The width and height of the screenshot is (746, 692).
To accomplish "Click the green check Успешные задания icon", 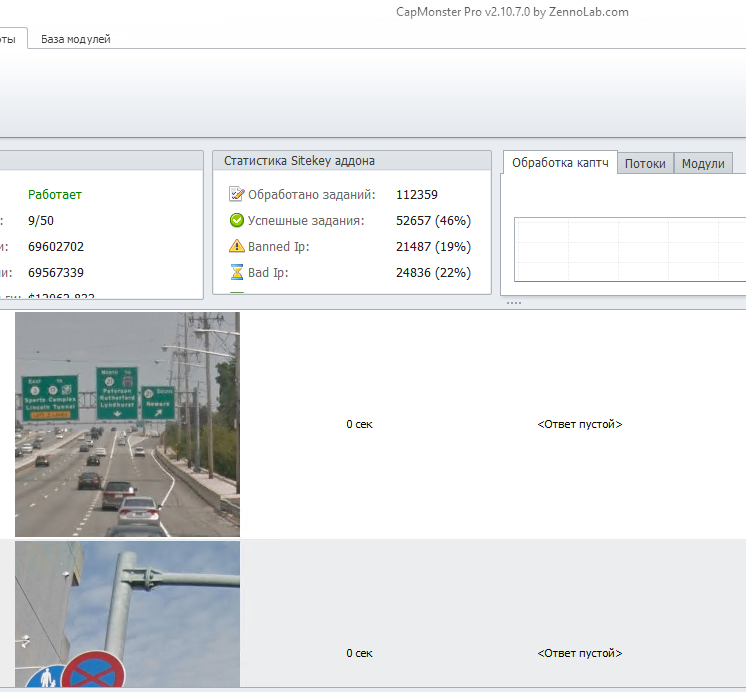I will coord(236,220).
